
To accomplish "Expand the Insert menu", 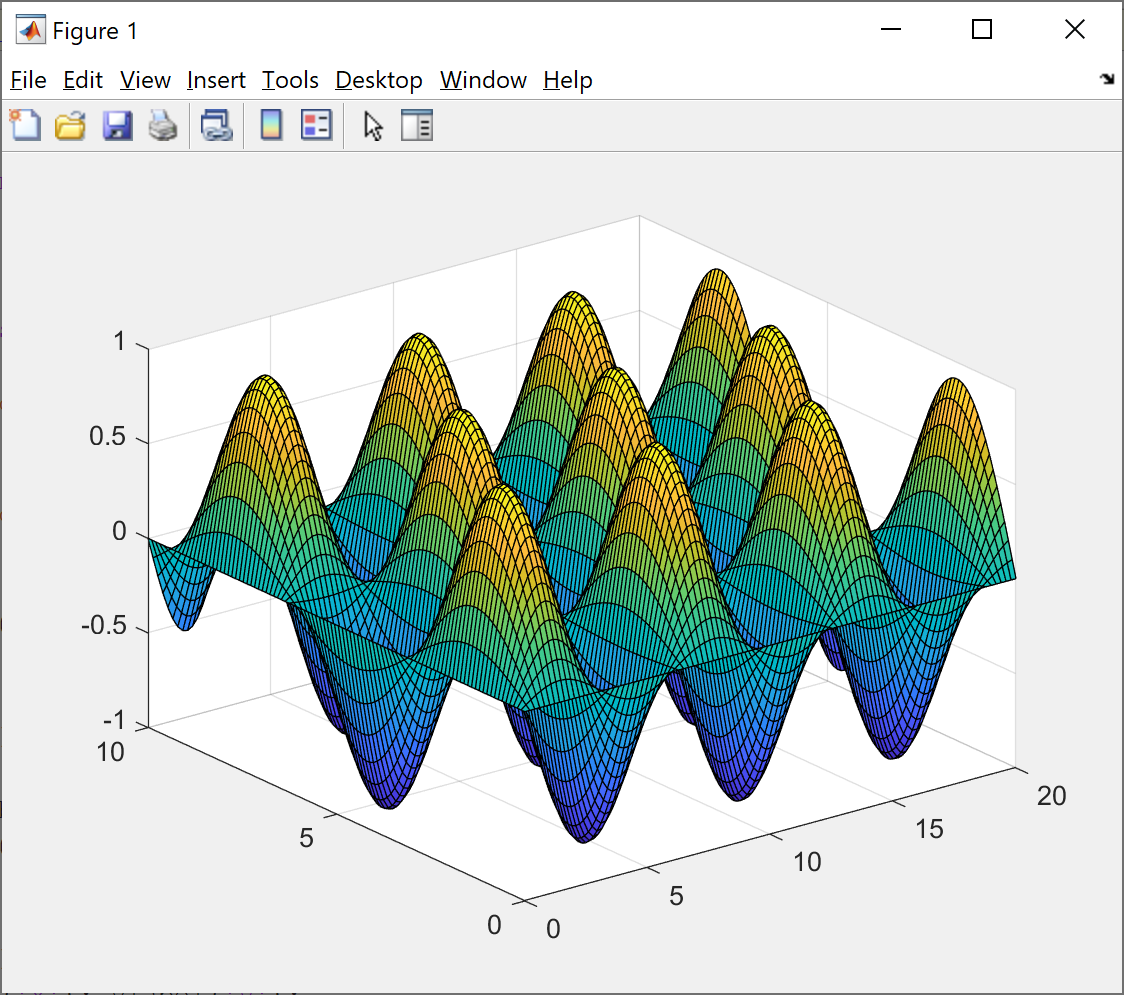I will point(216,80).
